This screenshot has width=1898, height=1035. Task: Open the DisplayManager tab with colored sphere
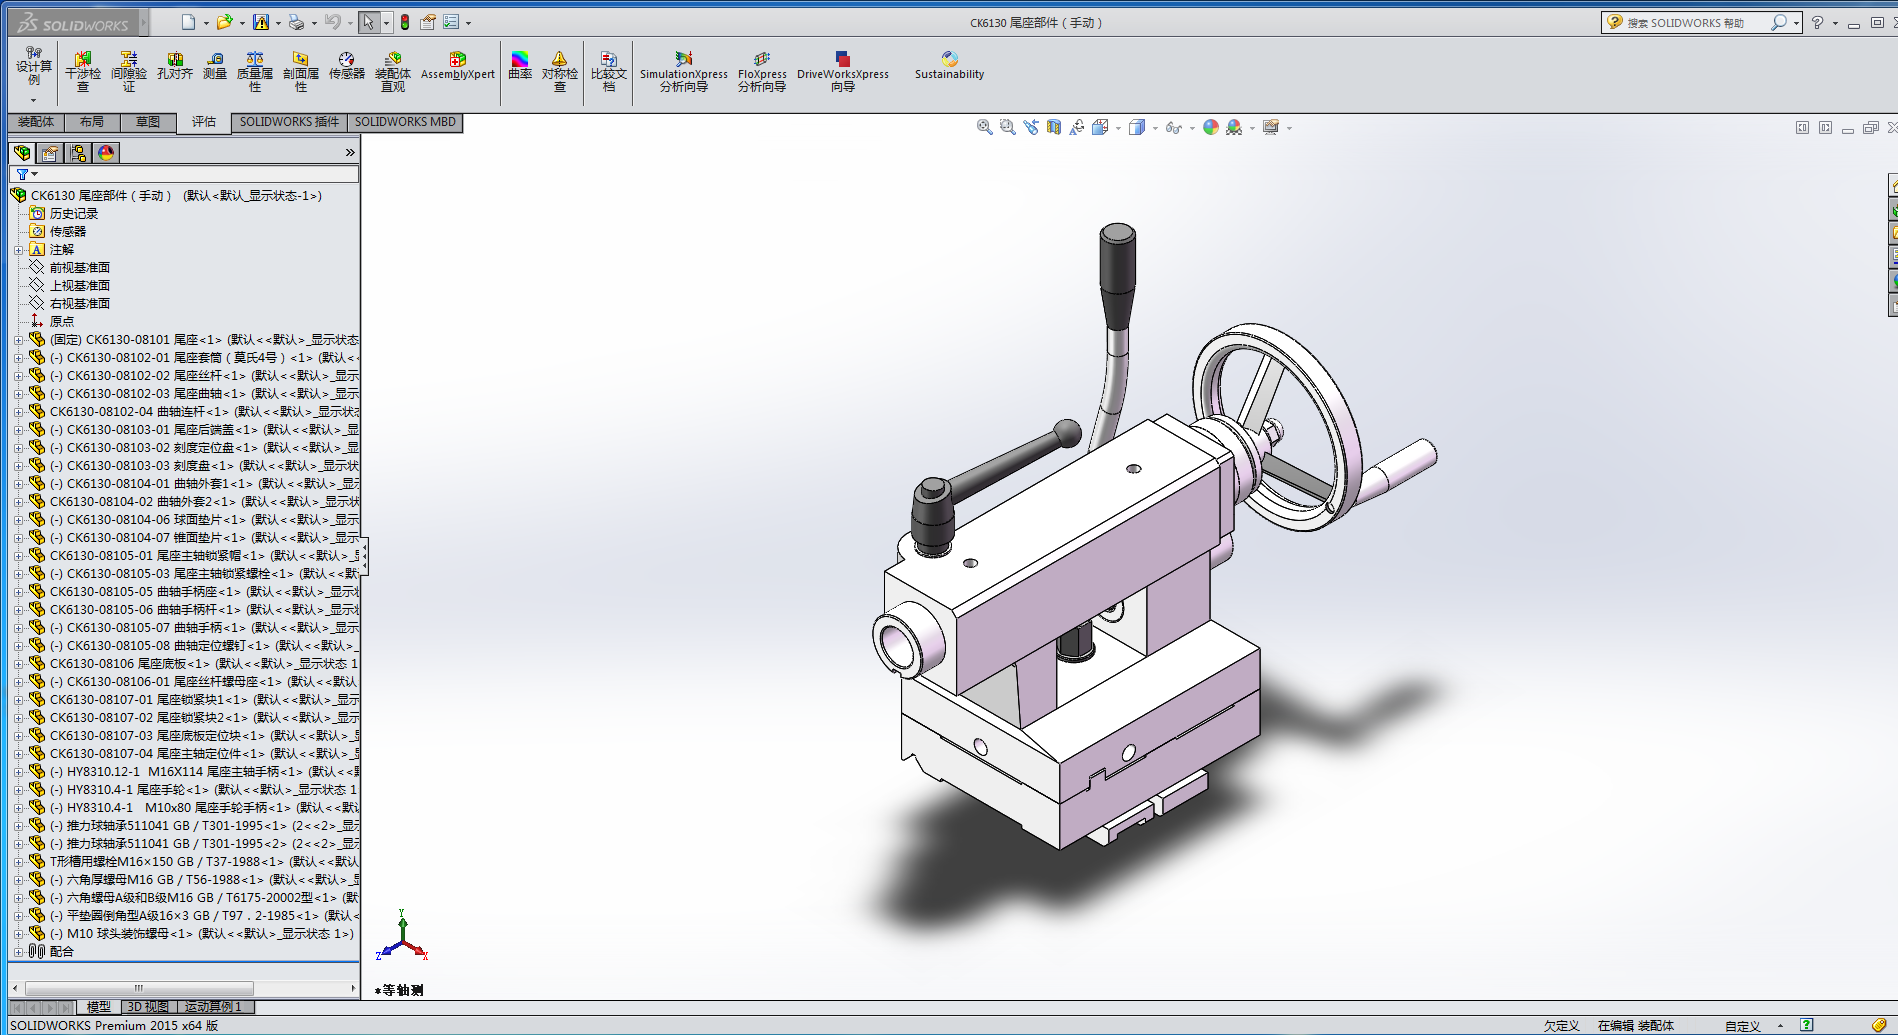pos(106,153)
